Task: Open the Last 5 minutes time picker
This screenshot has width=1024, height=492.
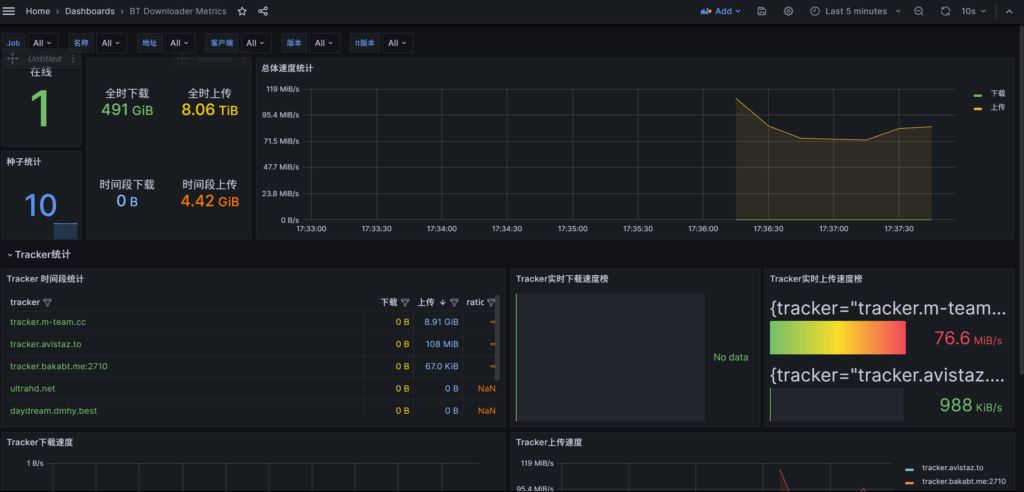Action: (x=855, y=11)
